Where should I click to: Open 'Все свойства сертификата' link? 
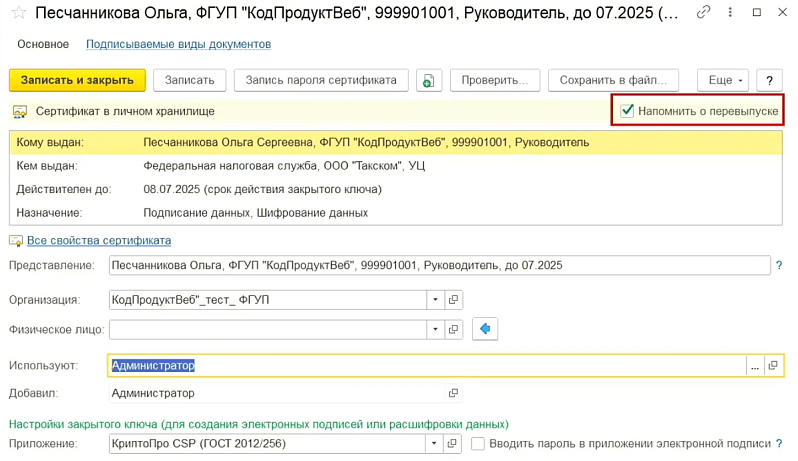pos(99,241)
